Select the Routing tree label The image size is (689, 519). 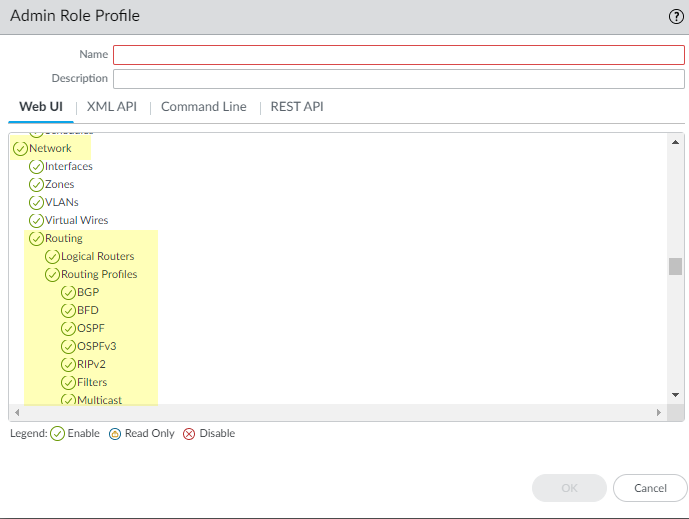click(64, 239)
